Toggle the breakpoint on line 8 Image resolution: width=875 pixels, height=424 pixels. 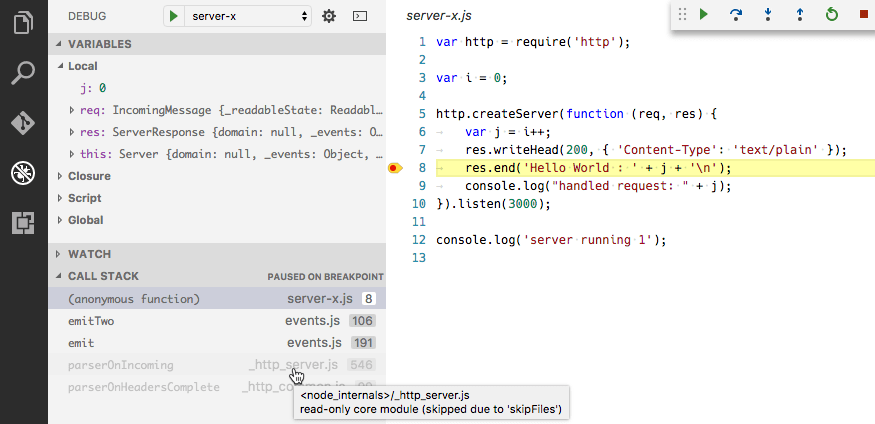coord(394,168)
